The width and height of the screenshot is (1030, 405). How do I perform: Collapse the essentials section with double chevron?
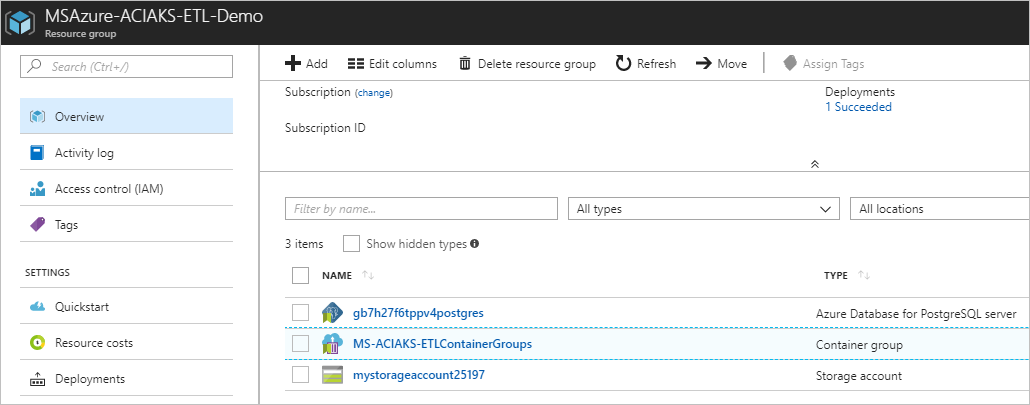(x=815, y=164)
